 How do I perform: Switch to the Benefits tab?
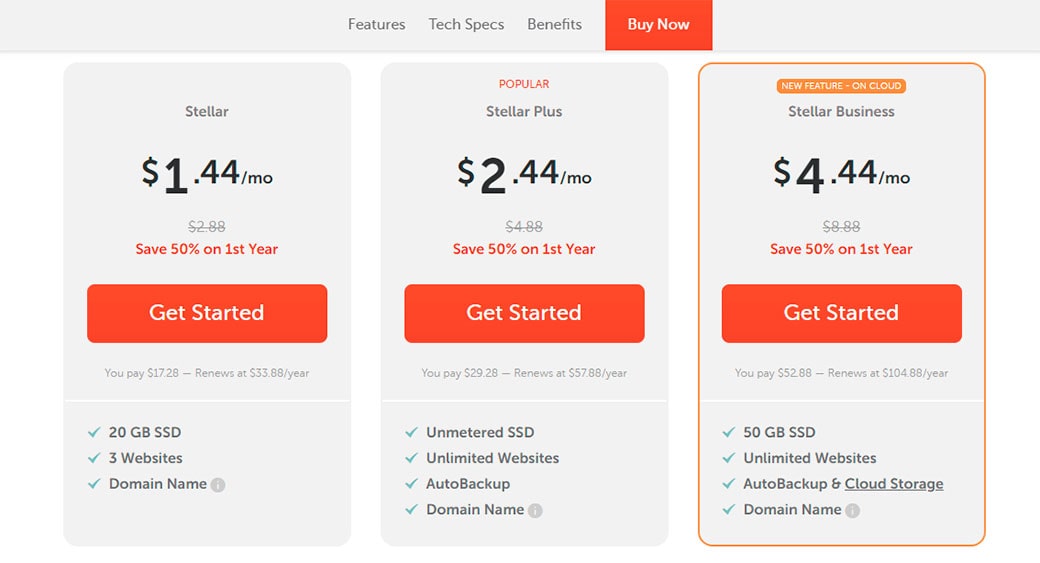pyautogui.click(x=554, y=24)
